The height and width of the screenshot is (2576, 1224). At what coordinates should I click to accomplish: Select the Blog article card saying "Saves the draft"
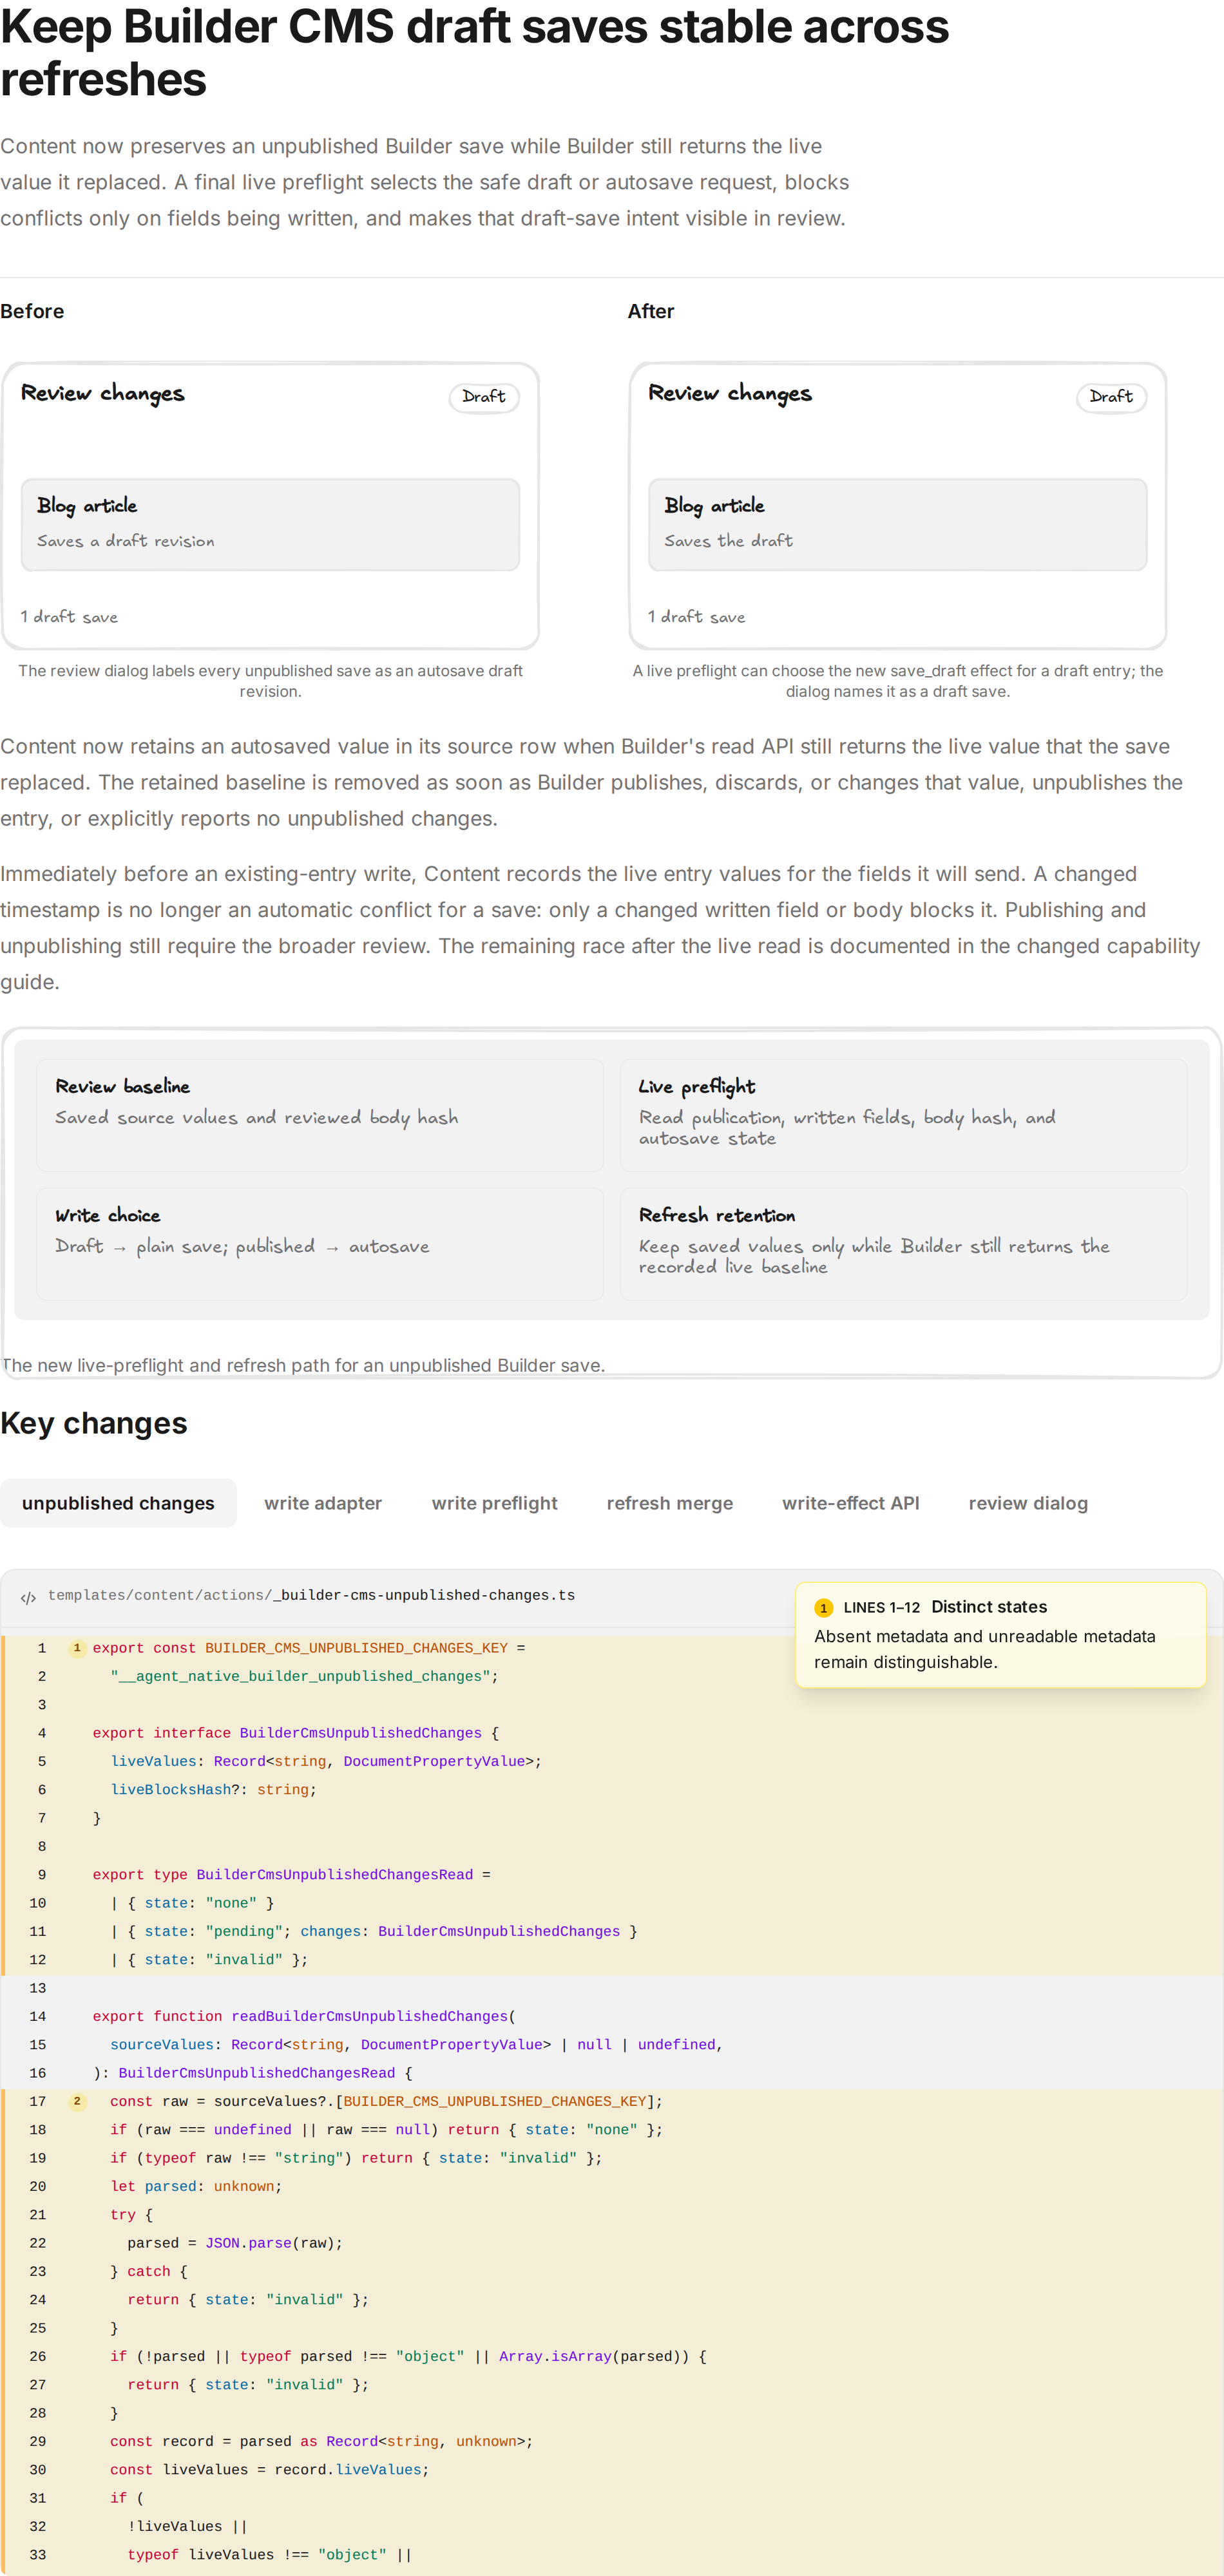897,524
